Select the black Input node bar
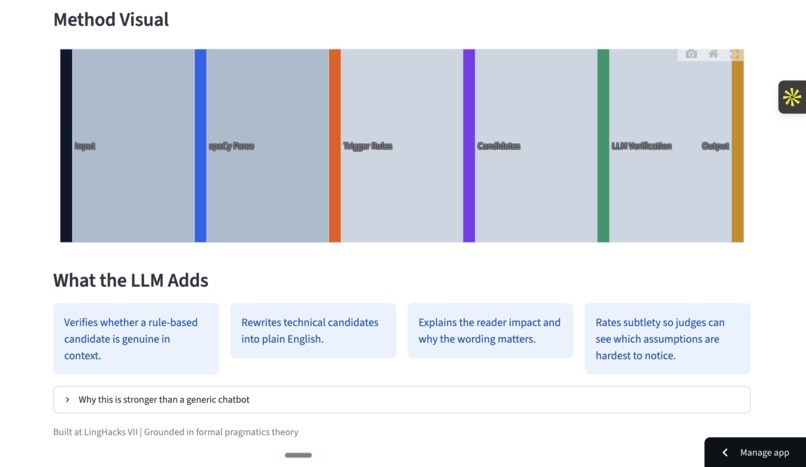This screenshot has width=806, height=467. click(x=66, y=146)
